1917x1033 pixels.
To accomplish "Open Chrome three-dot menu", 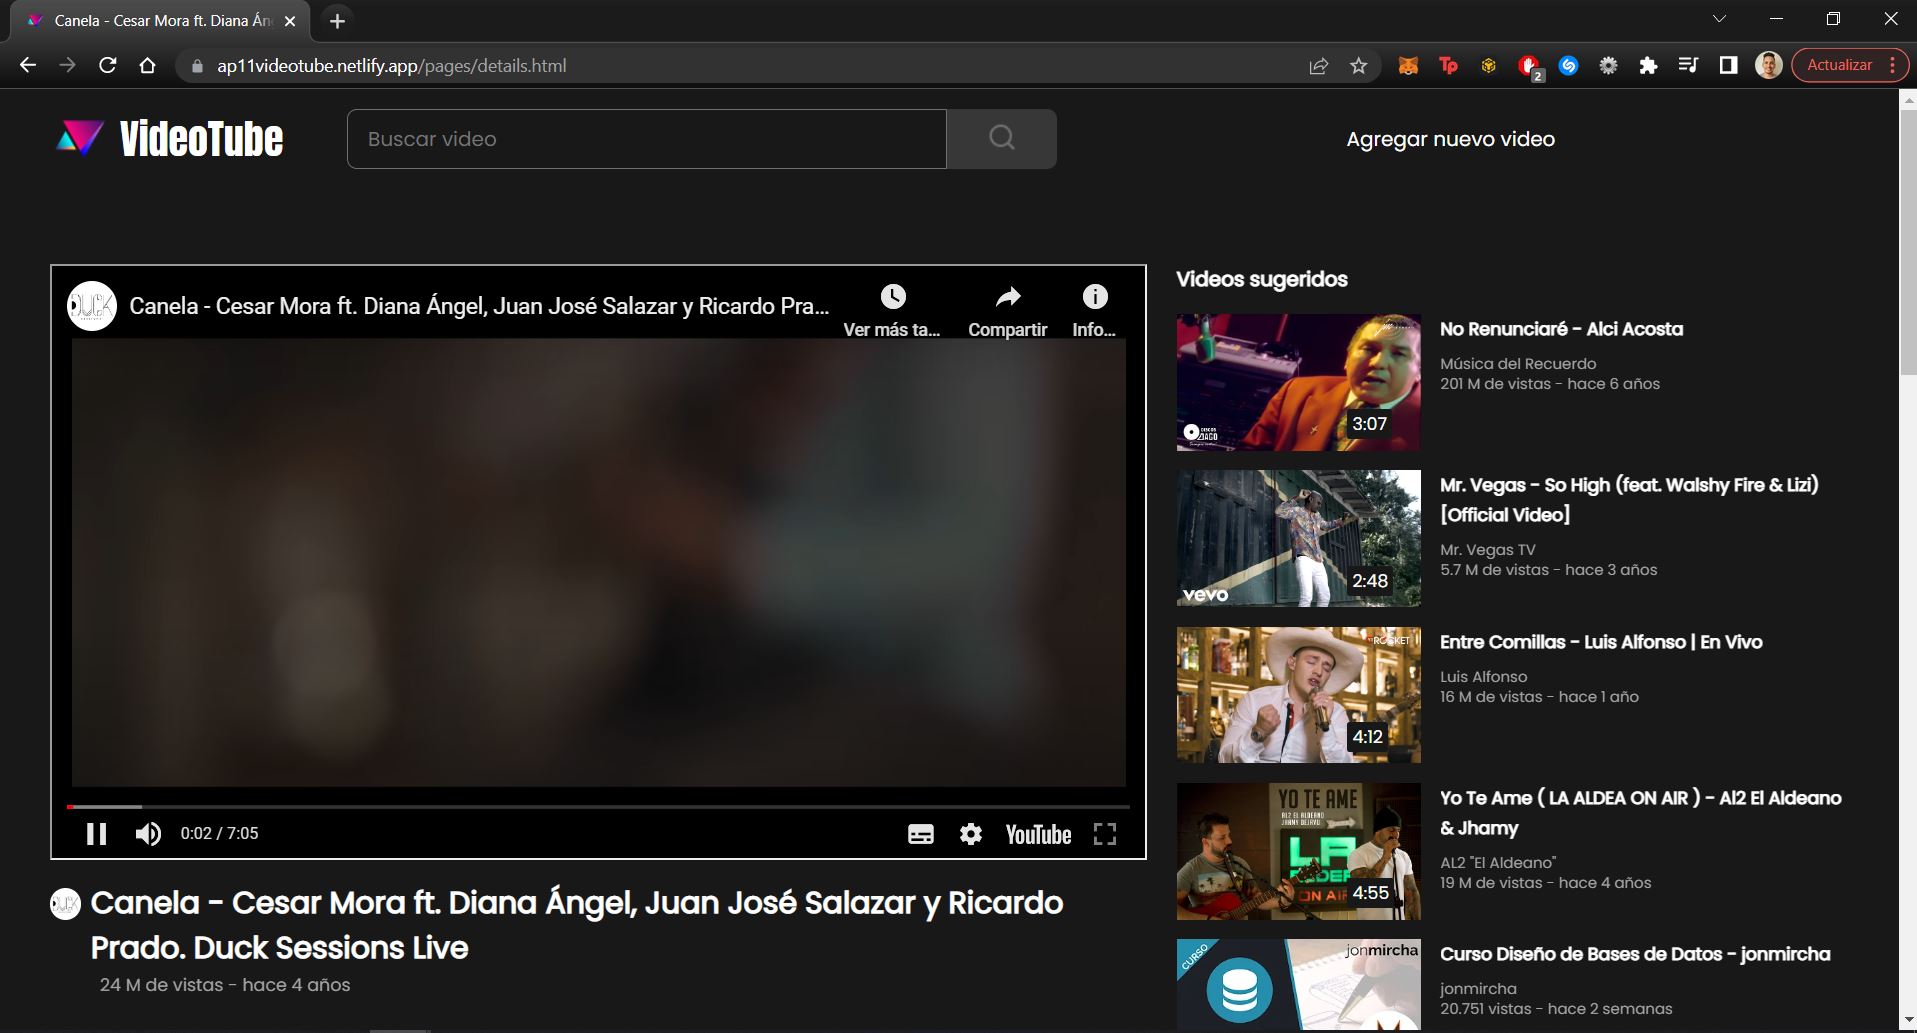I will [x=1893, y=65].
